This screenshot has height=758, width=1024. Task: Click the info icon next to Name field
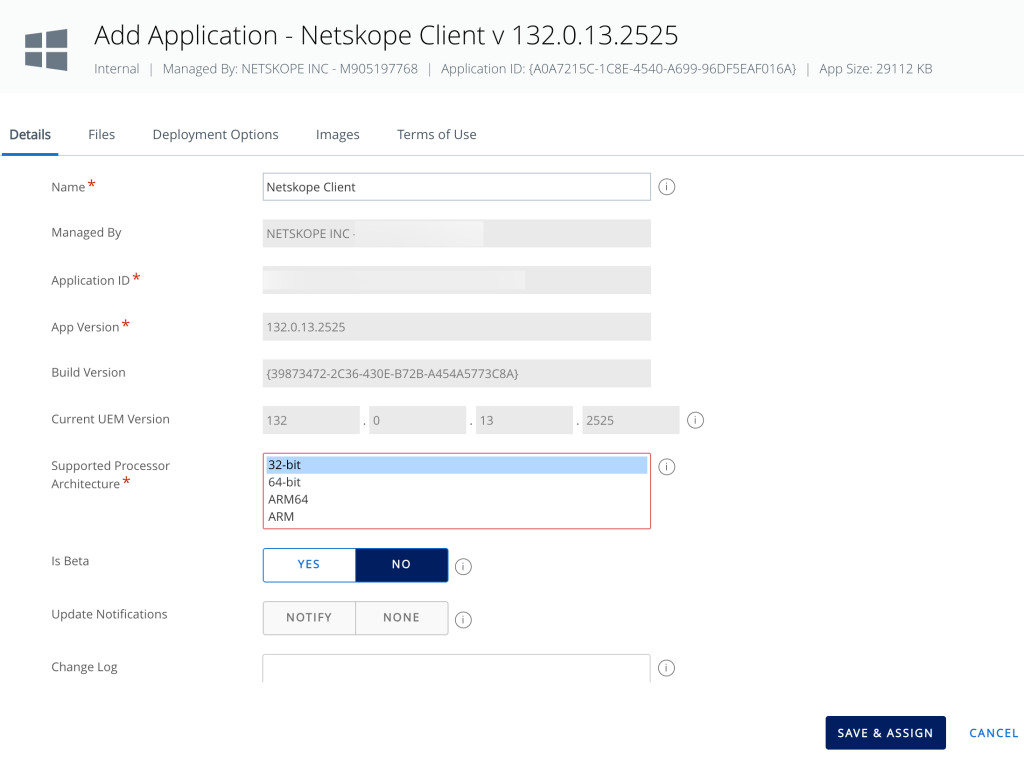[x=666, y=187]
